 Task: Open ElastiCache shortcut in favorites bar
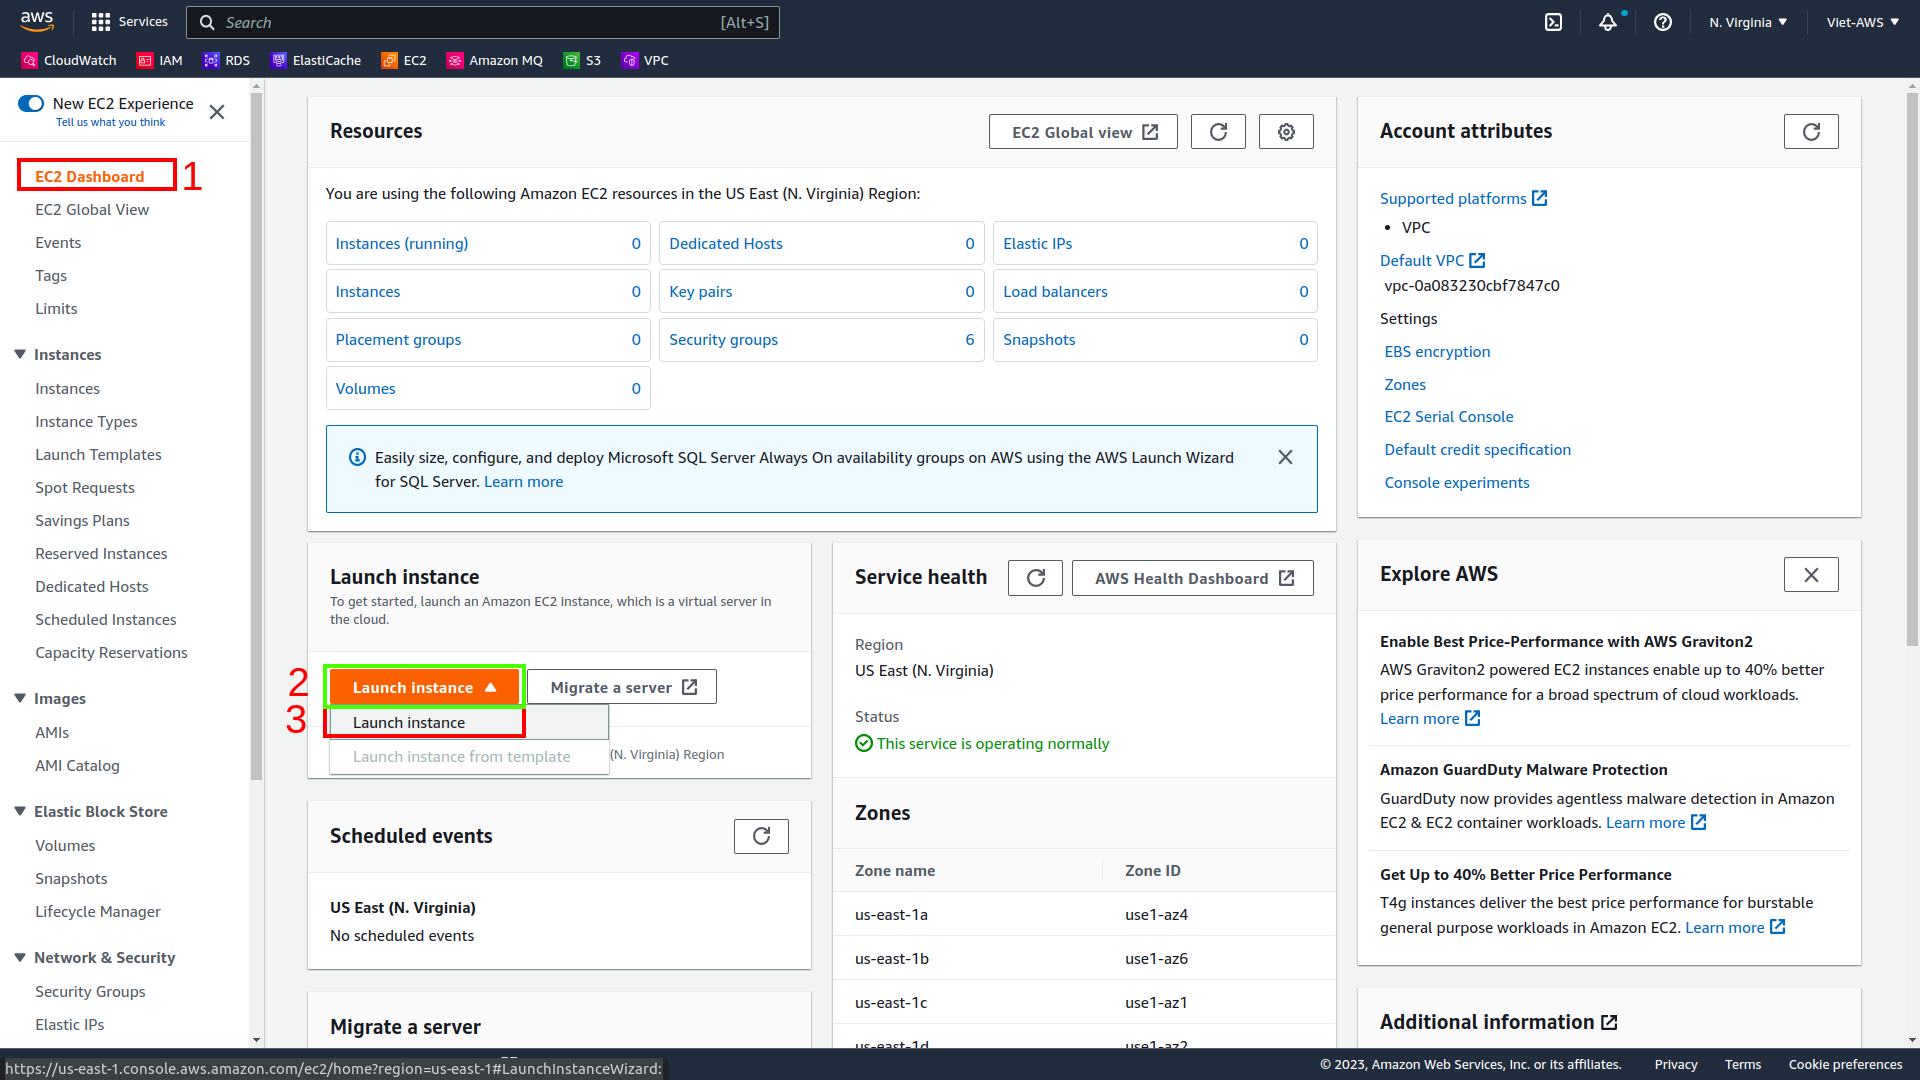tap(316, 60)
